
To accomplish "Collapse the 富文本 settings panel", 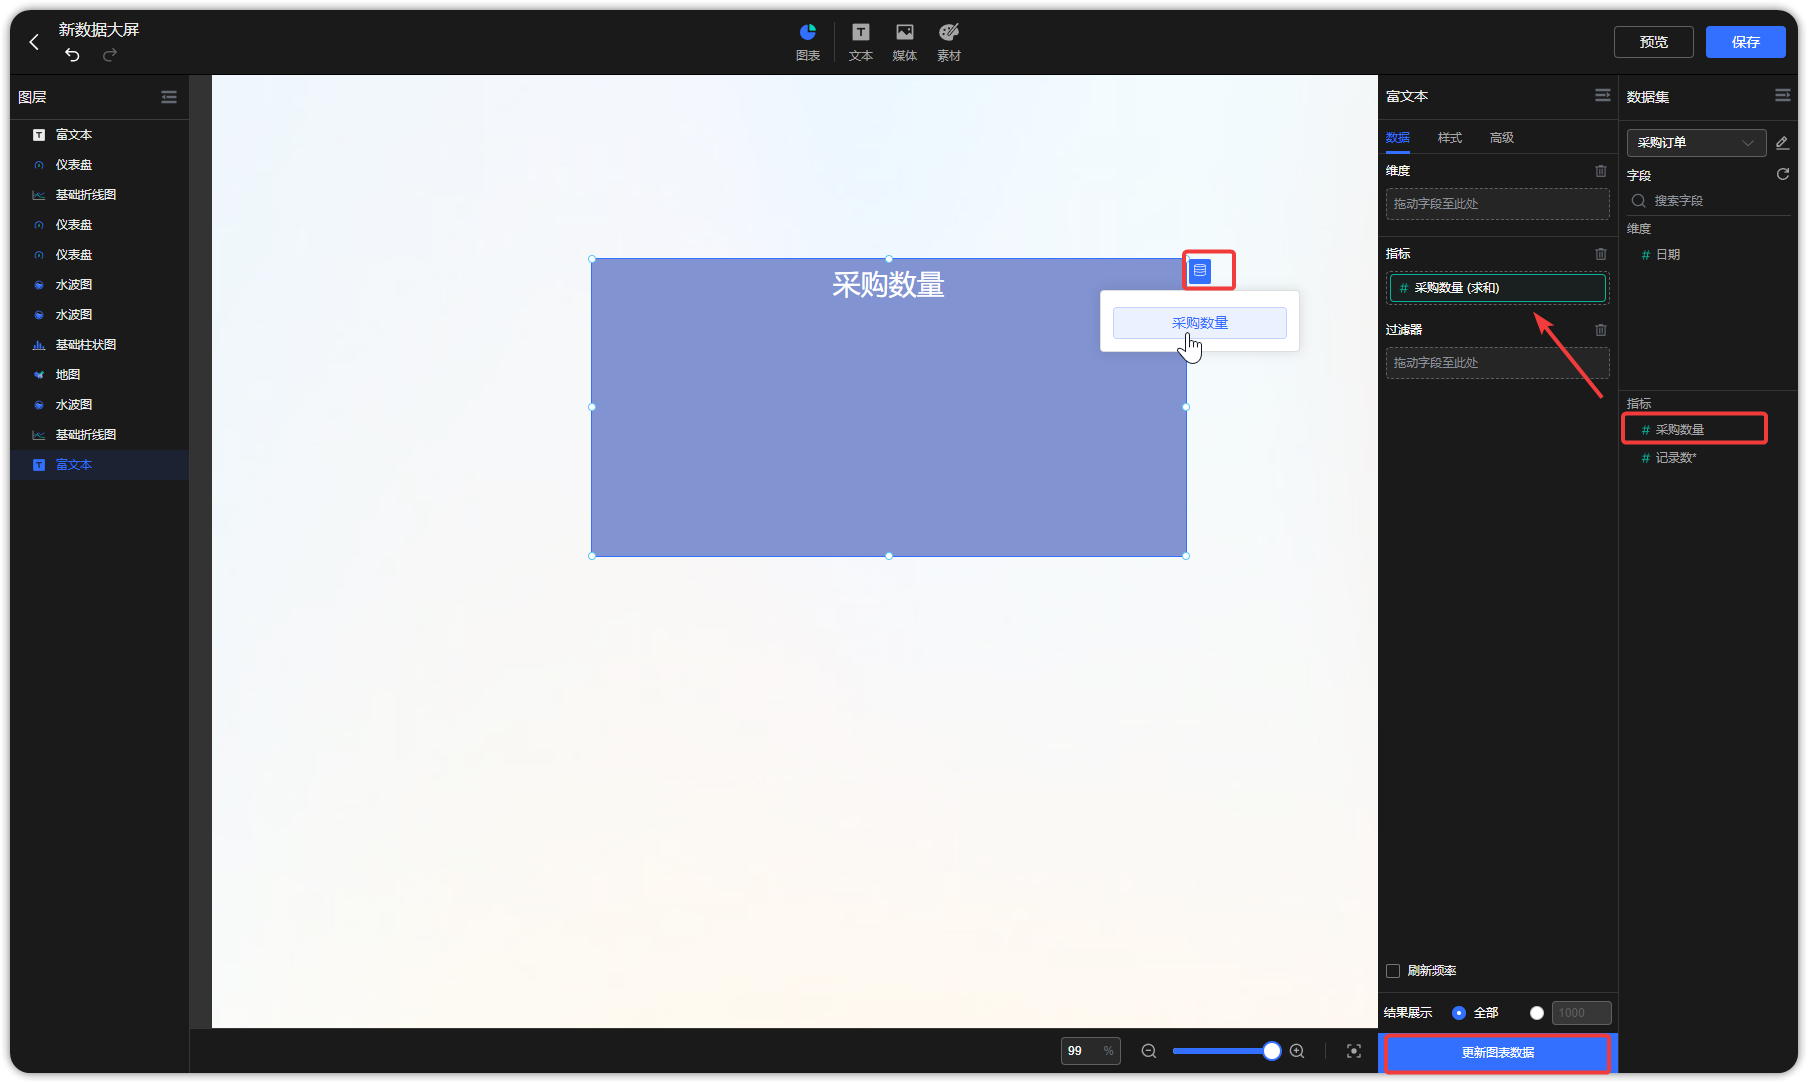I will pyautogui.click(x=1603, y=96).
